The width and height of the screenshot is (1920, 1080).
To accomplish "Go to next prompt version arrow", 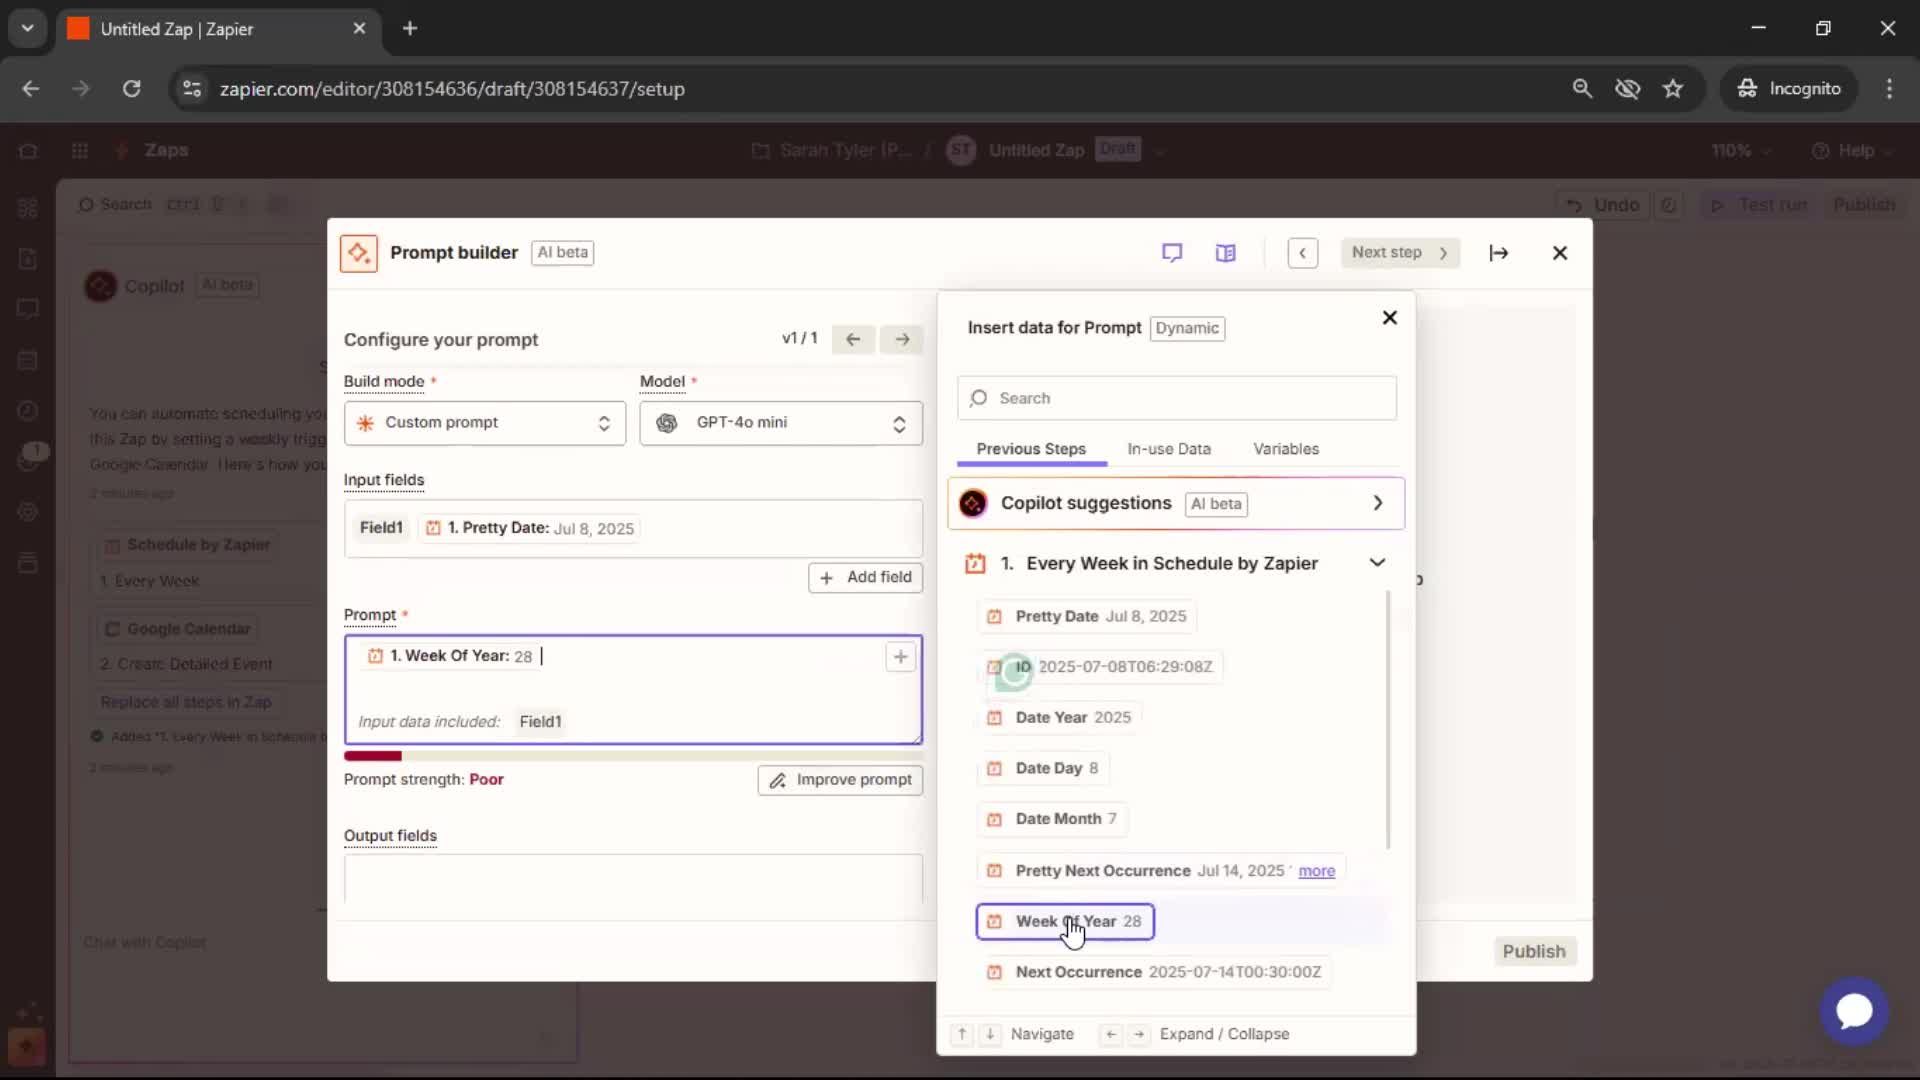I will tap(902, 339).
